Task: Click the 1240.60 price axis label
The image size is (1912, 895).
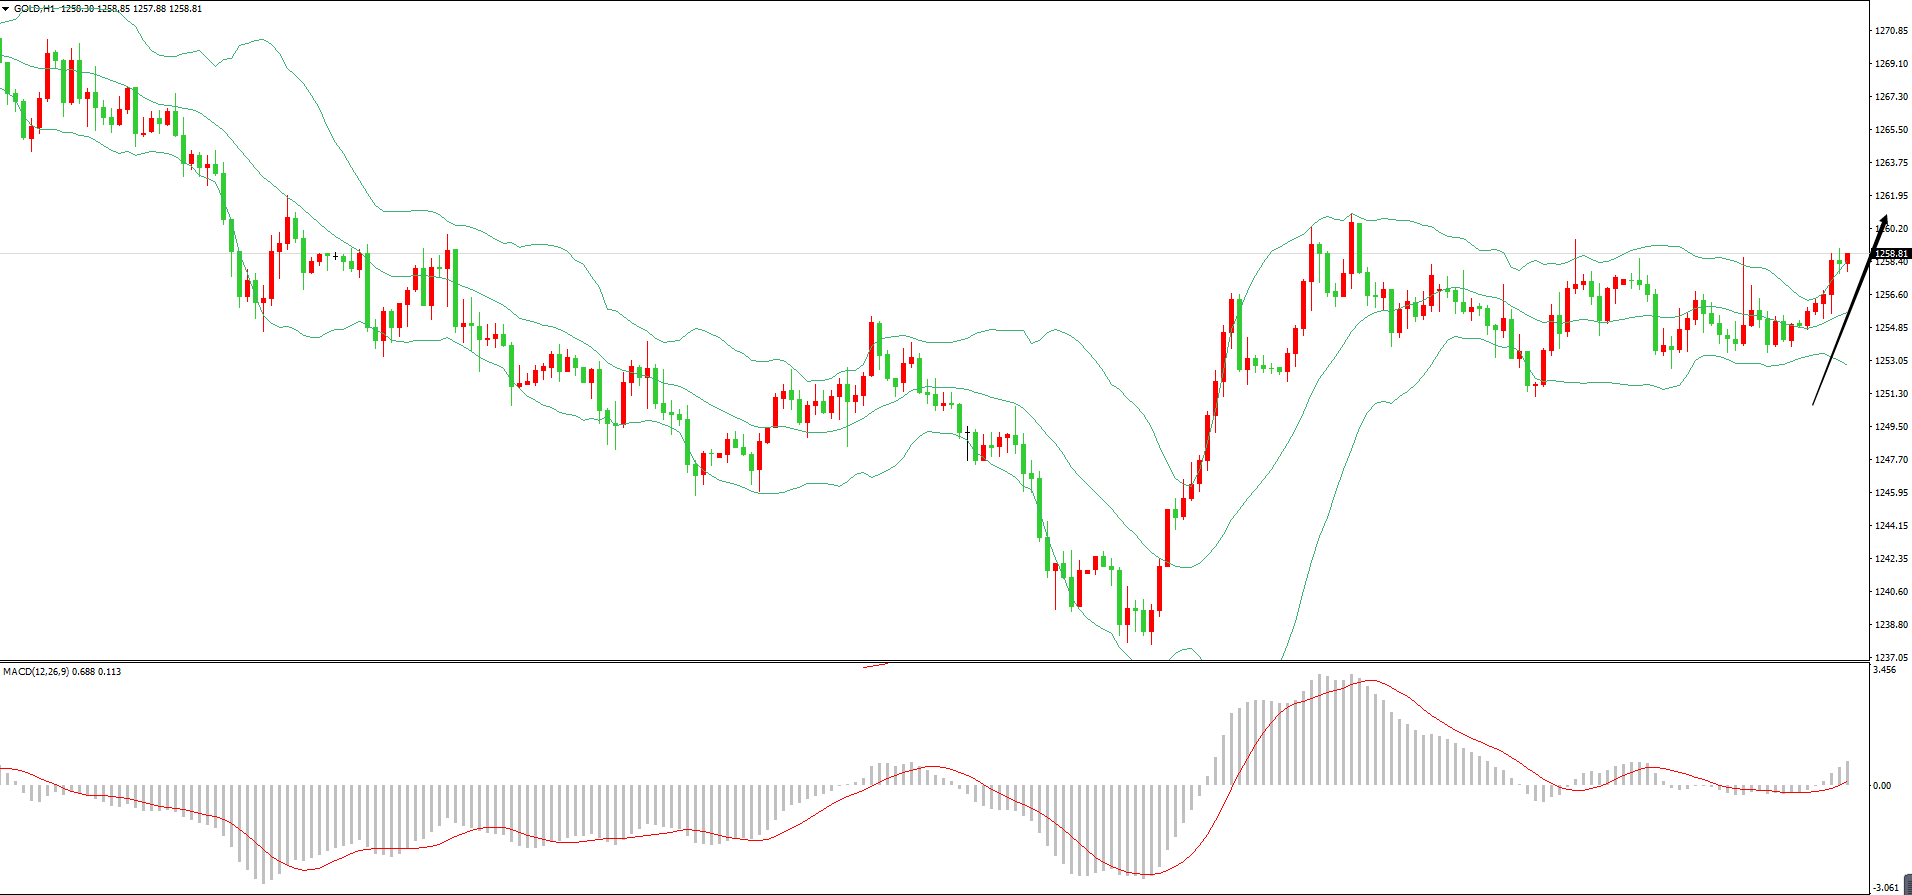Action: coord(1891,592)
